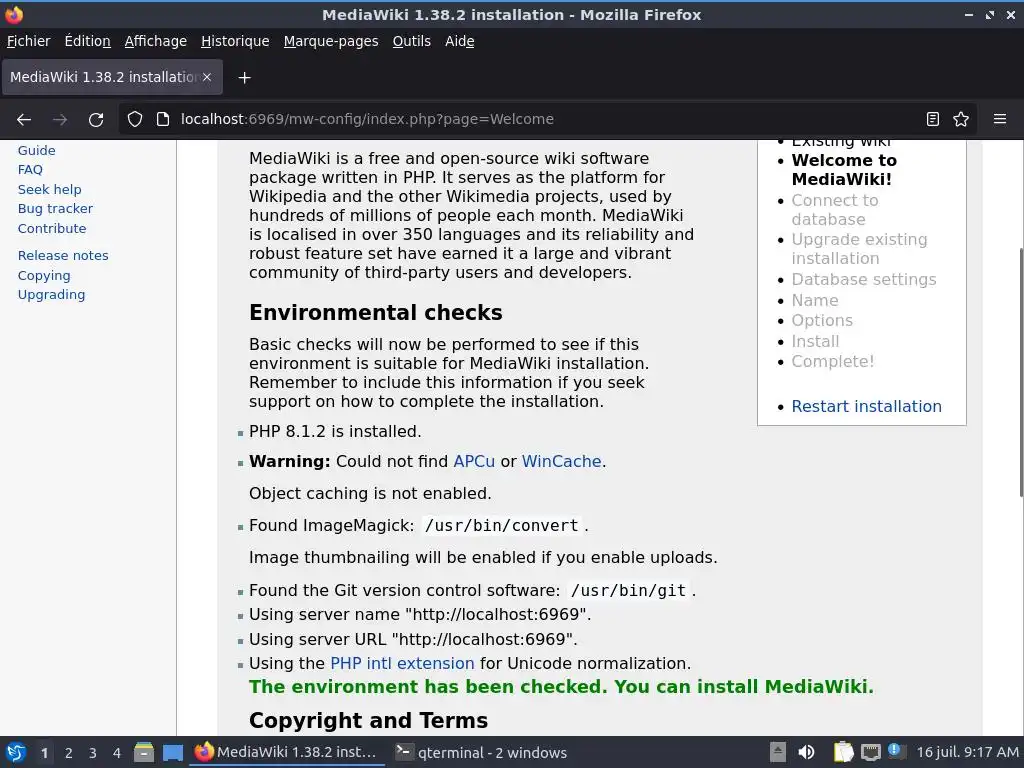
Task: Click the page info icon beside the URL
Action: tap(163, 119)
